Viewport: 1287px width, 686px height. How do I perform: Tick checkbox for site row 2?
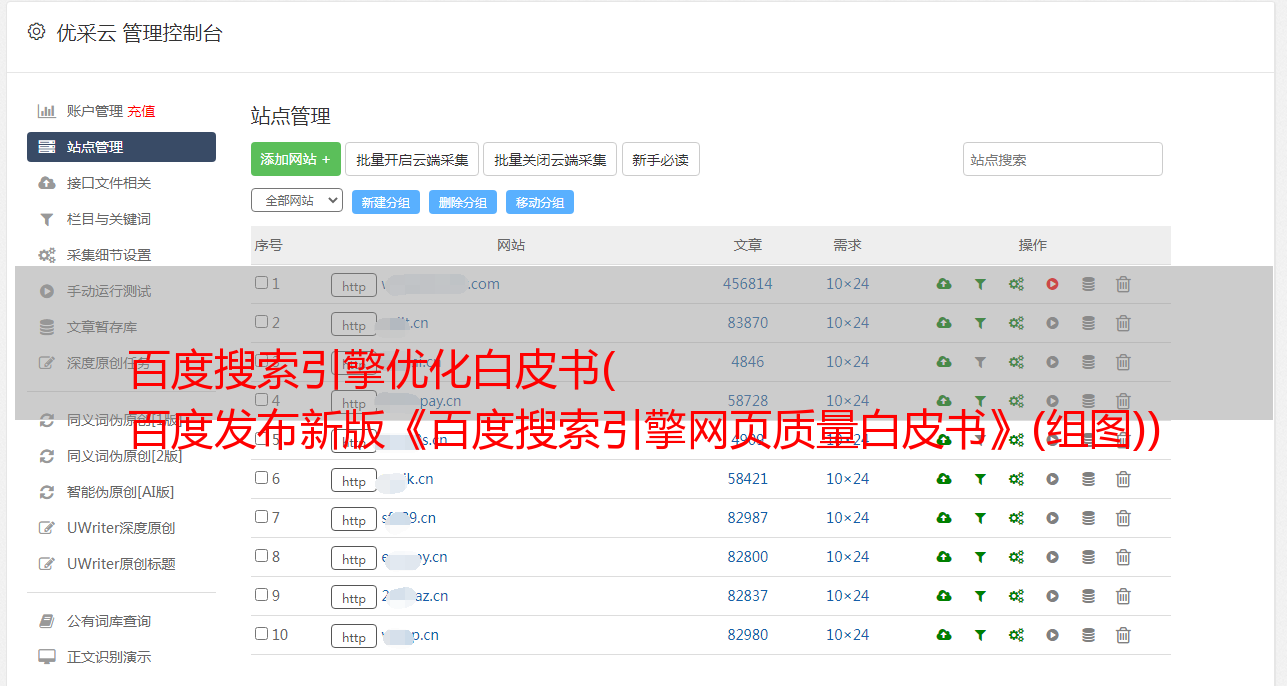pyautogui.click(x=261, y=322)
